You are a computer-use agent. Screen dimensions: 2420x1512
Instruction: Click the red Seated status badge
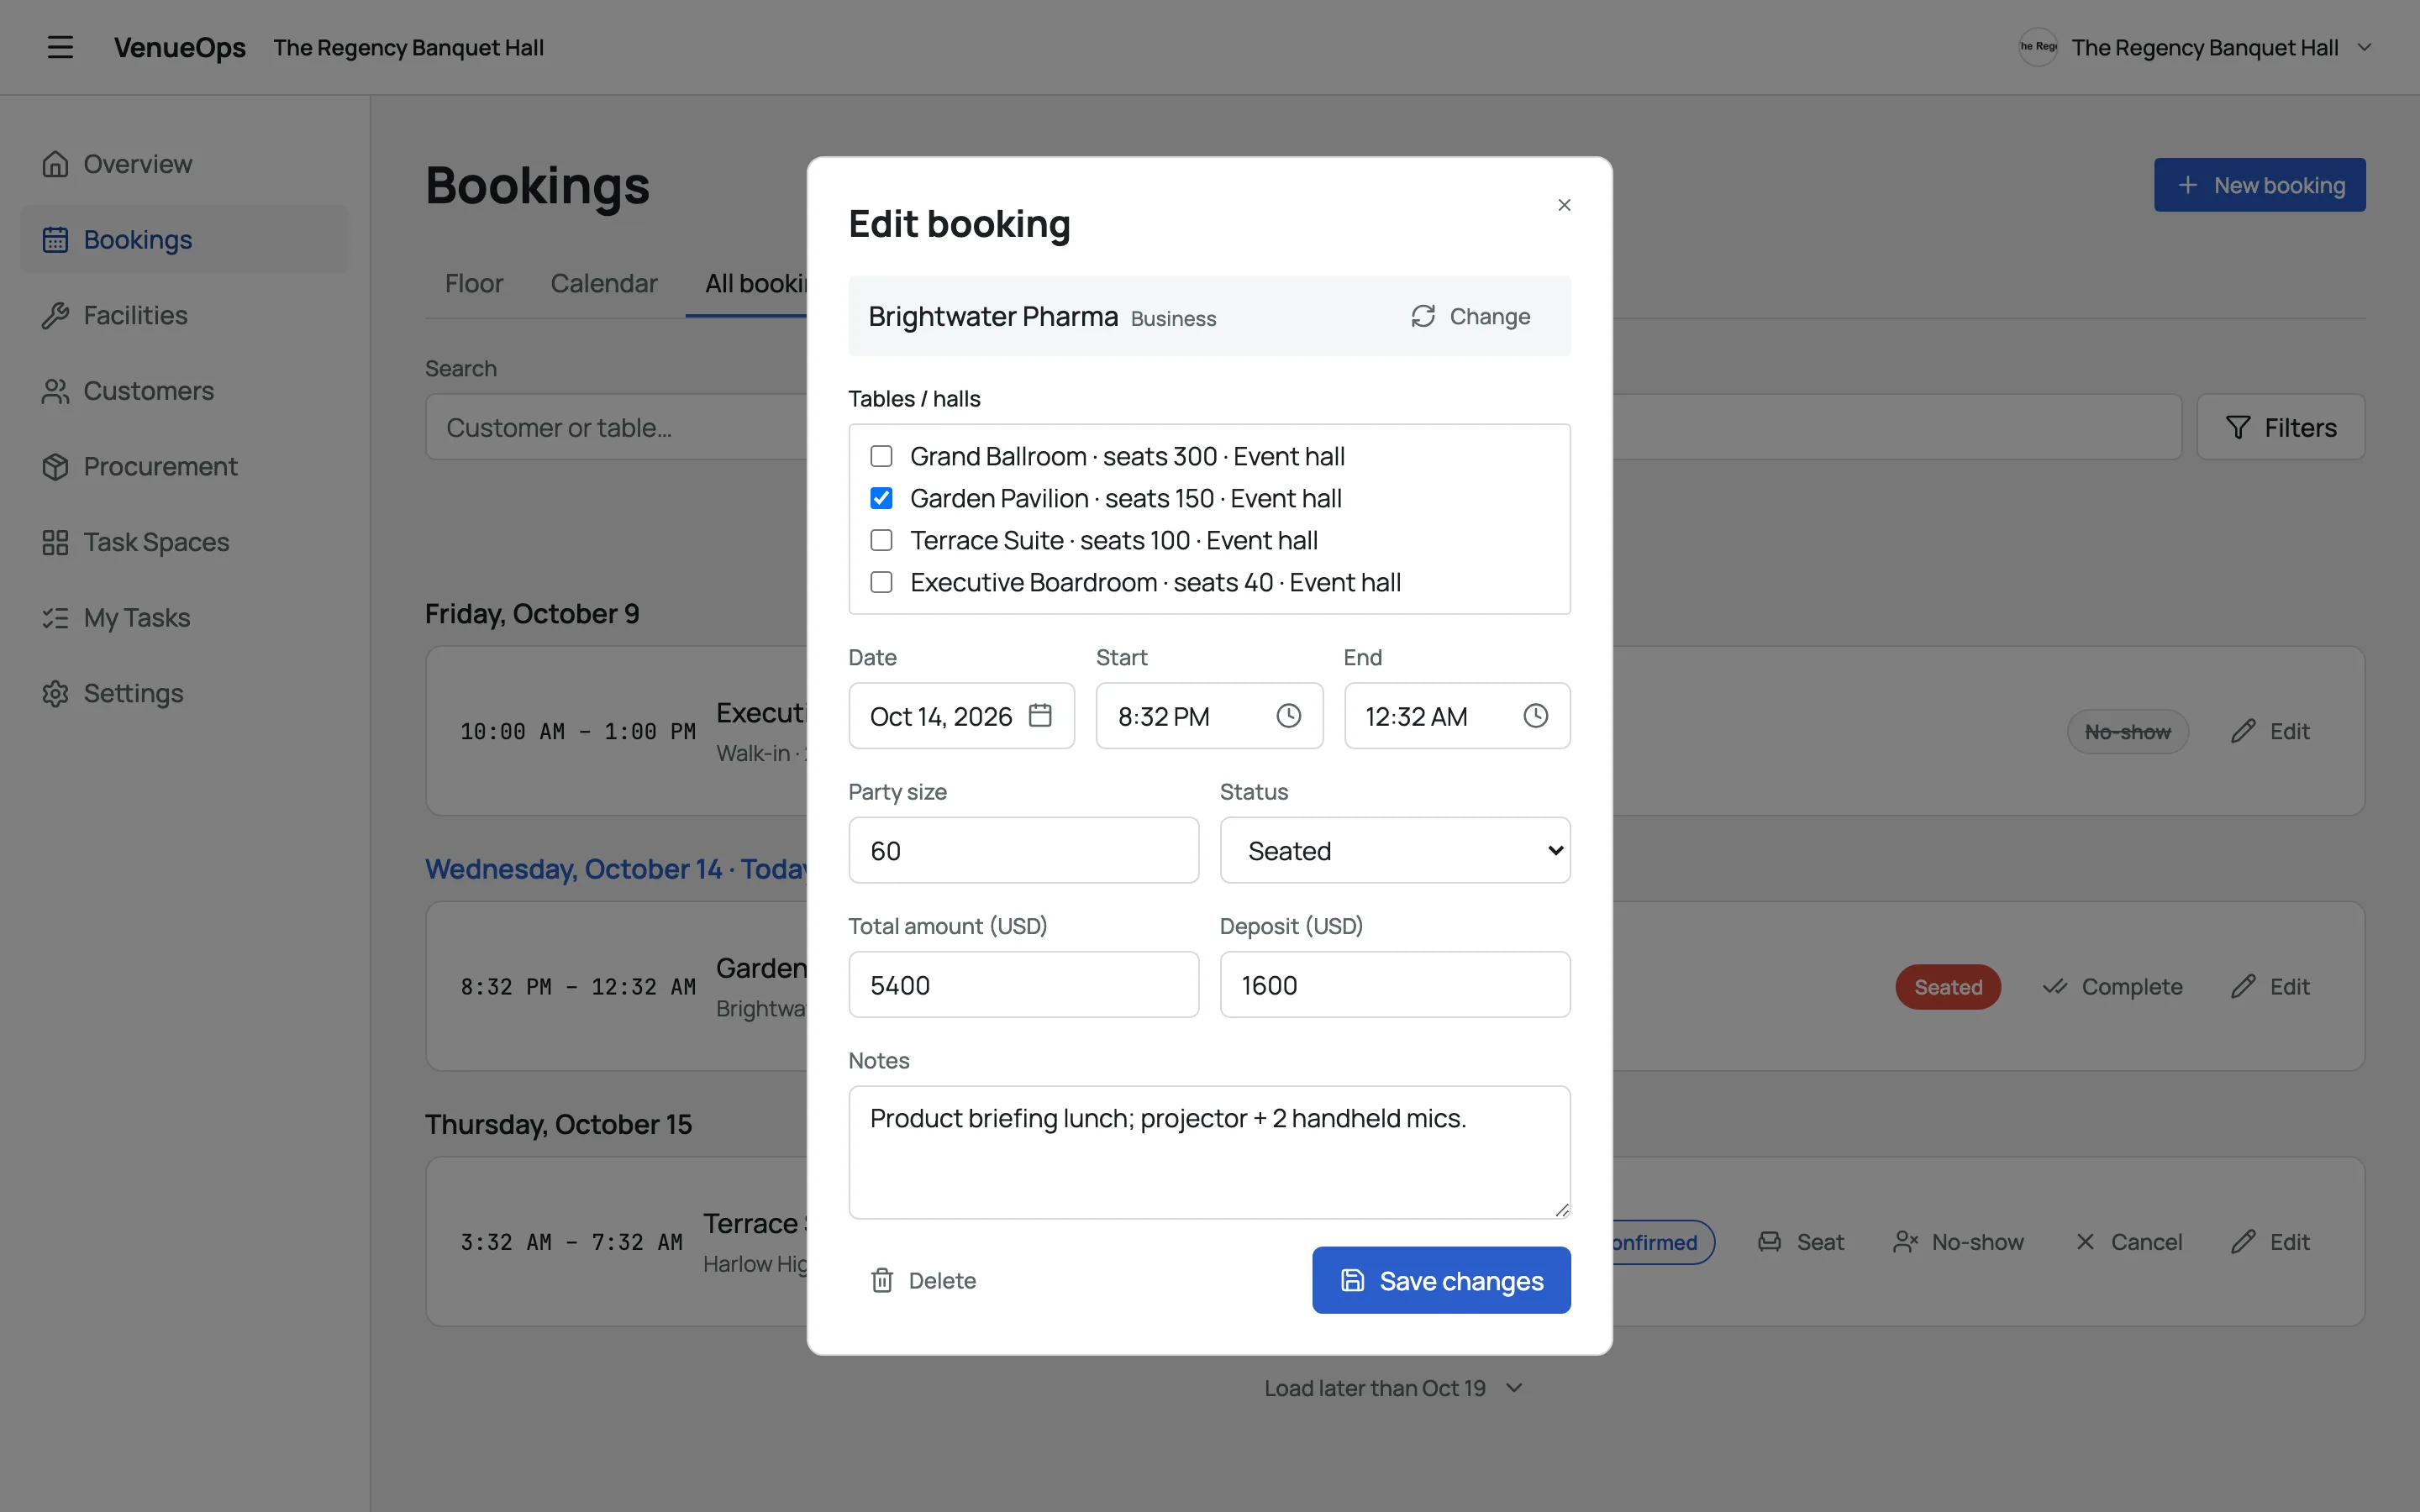(x=1947, y=987)
